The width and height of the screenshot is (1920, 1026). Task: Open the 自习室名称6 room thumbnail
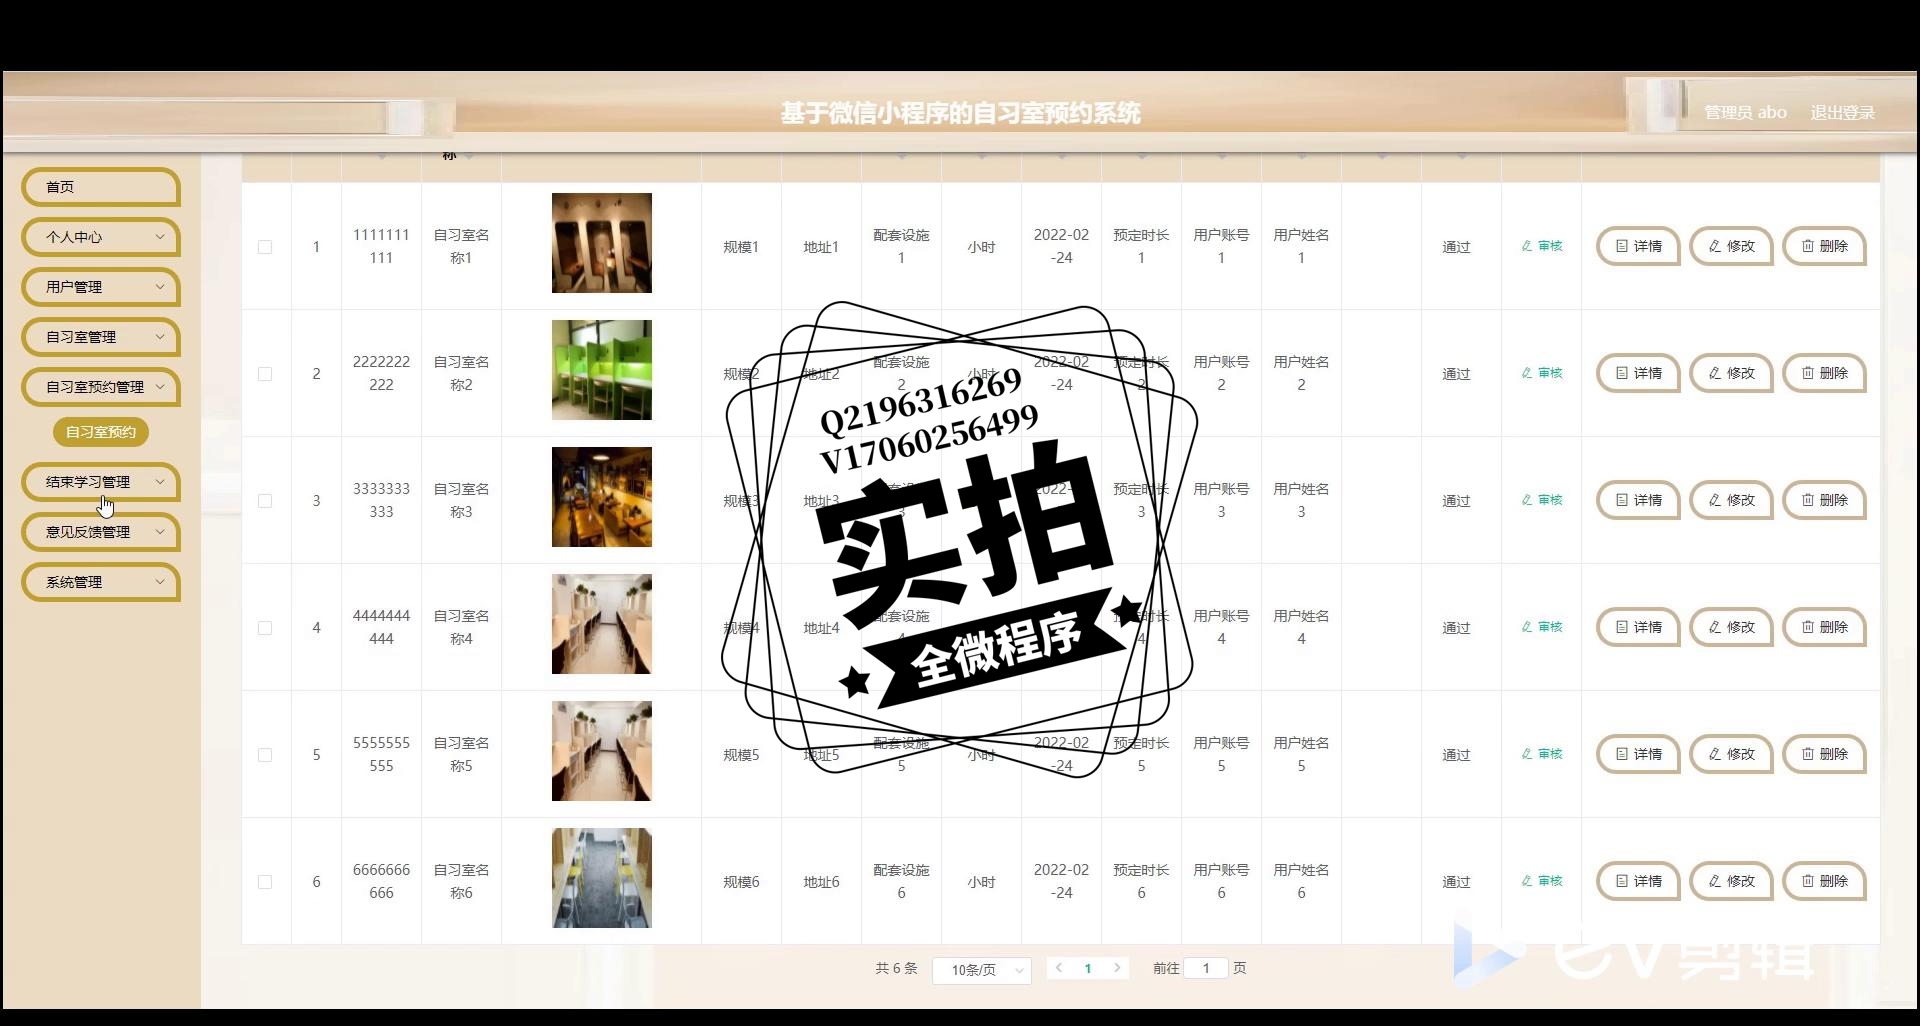(x=602, y=878)
